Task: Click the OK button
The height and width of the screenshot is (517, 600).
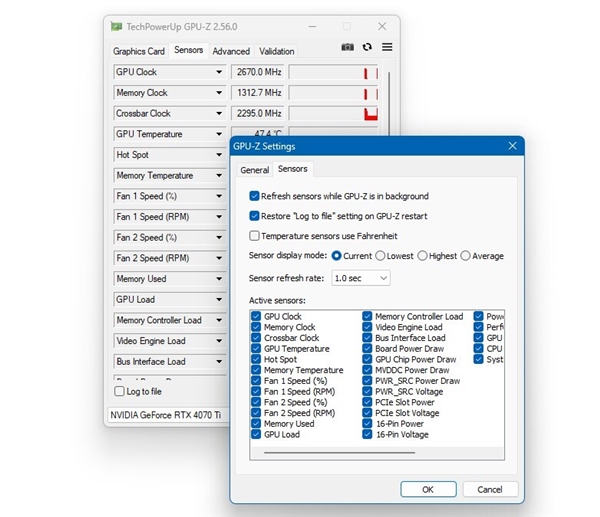Action: click(427, 489)
